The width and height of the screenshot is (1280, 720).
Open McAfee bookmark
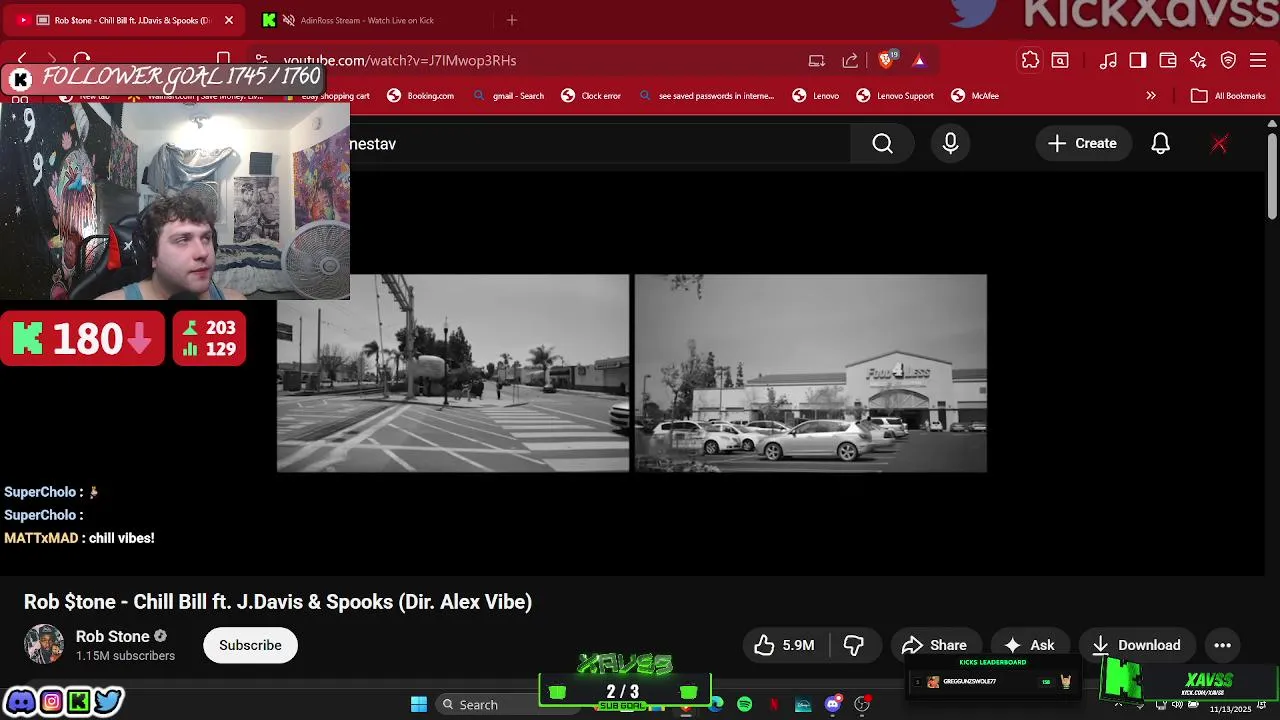coord(975,96)
